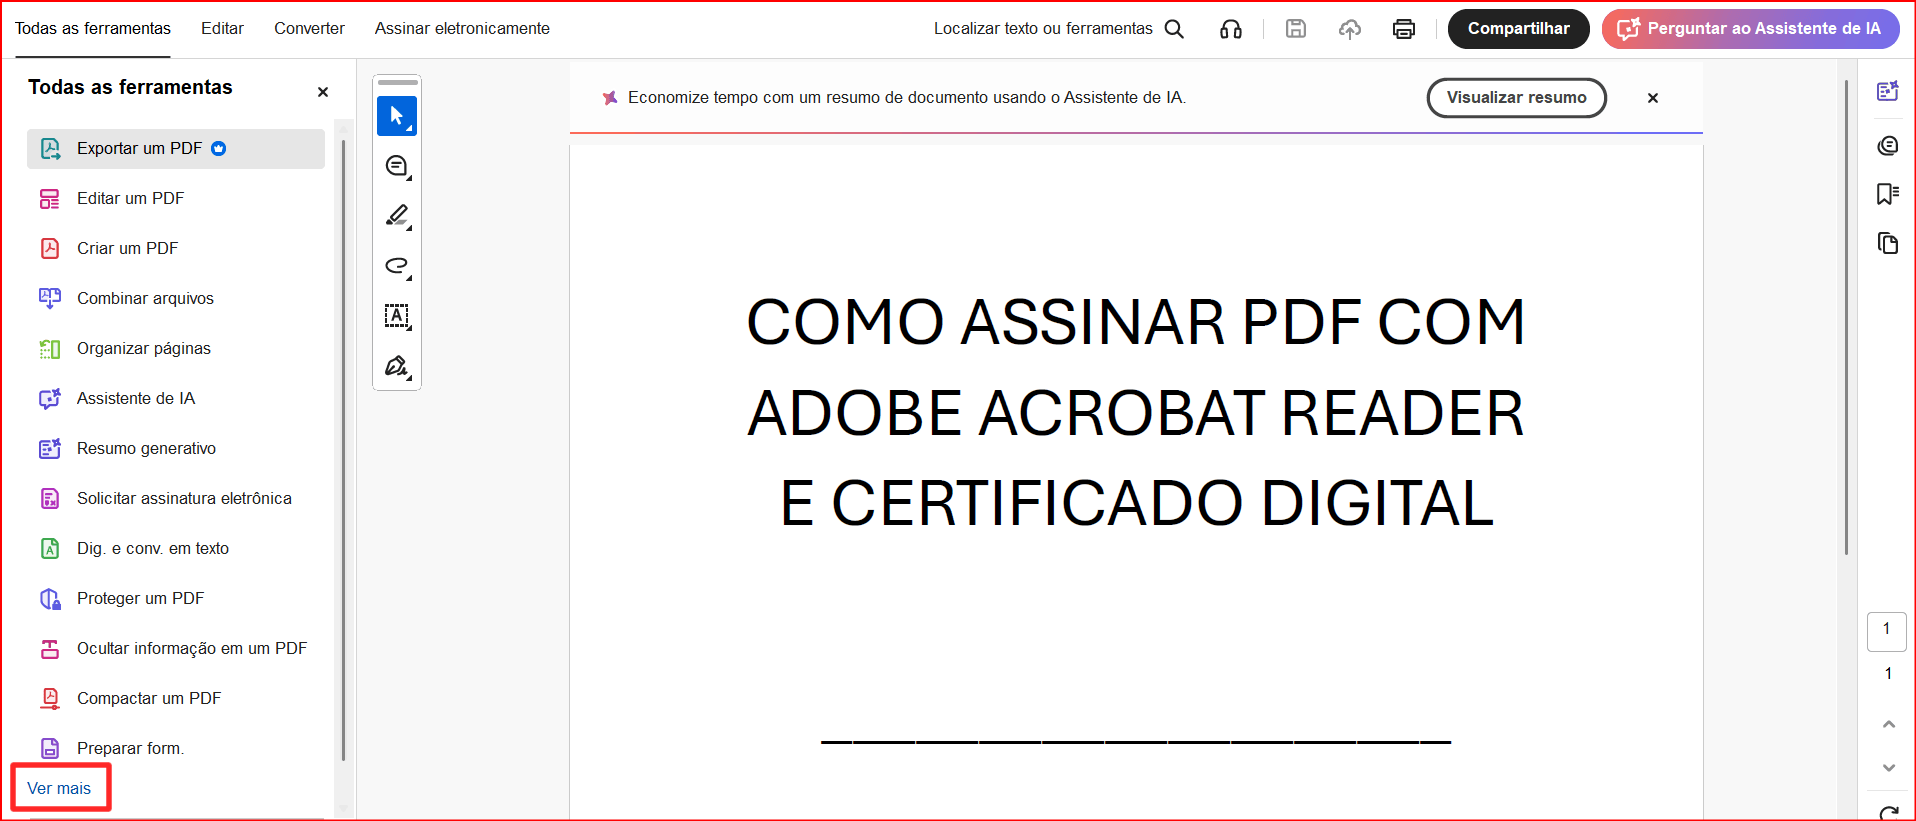Go to next page chevron

(1889, 768)
